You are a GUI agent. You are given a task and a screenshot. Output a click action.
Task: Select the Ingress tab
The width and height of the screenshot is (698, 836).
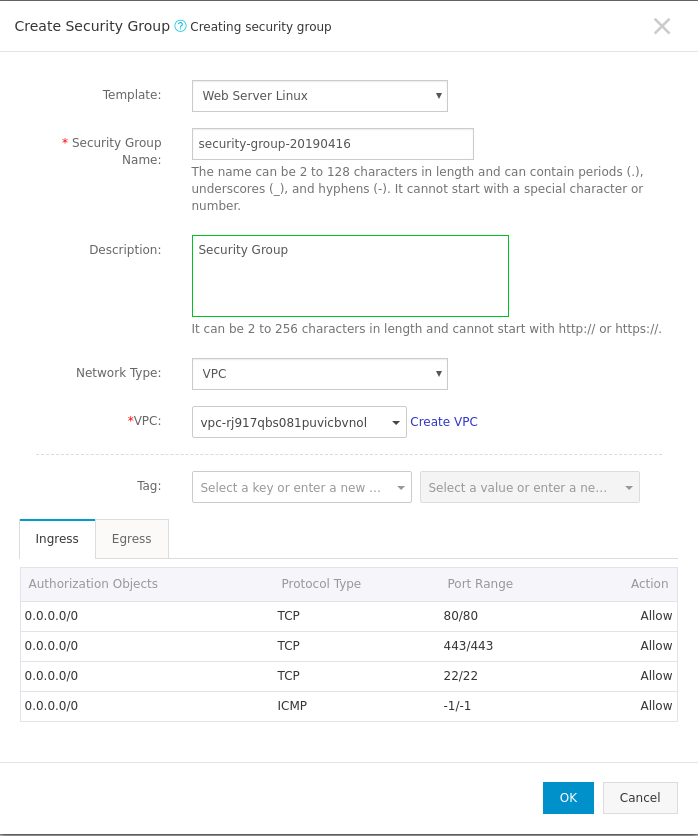[56, 538]
